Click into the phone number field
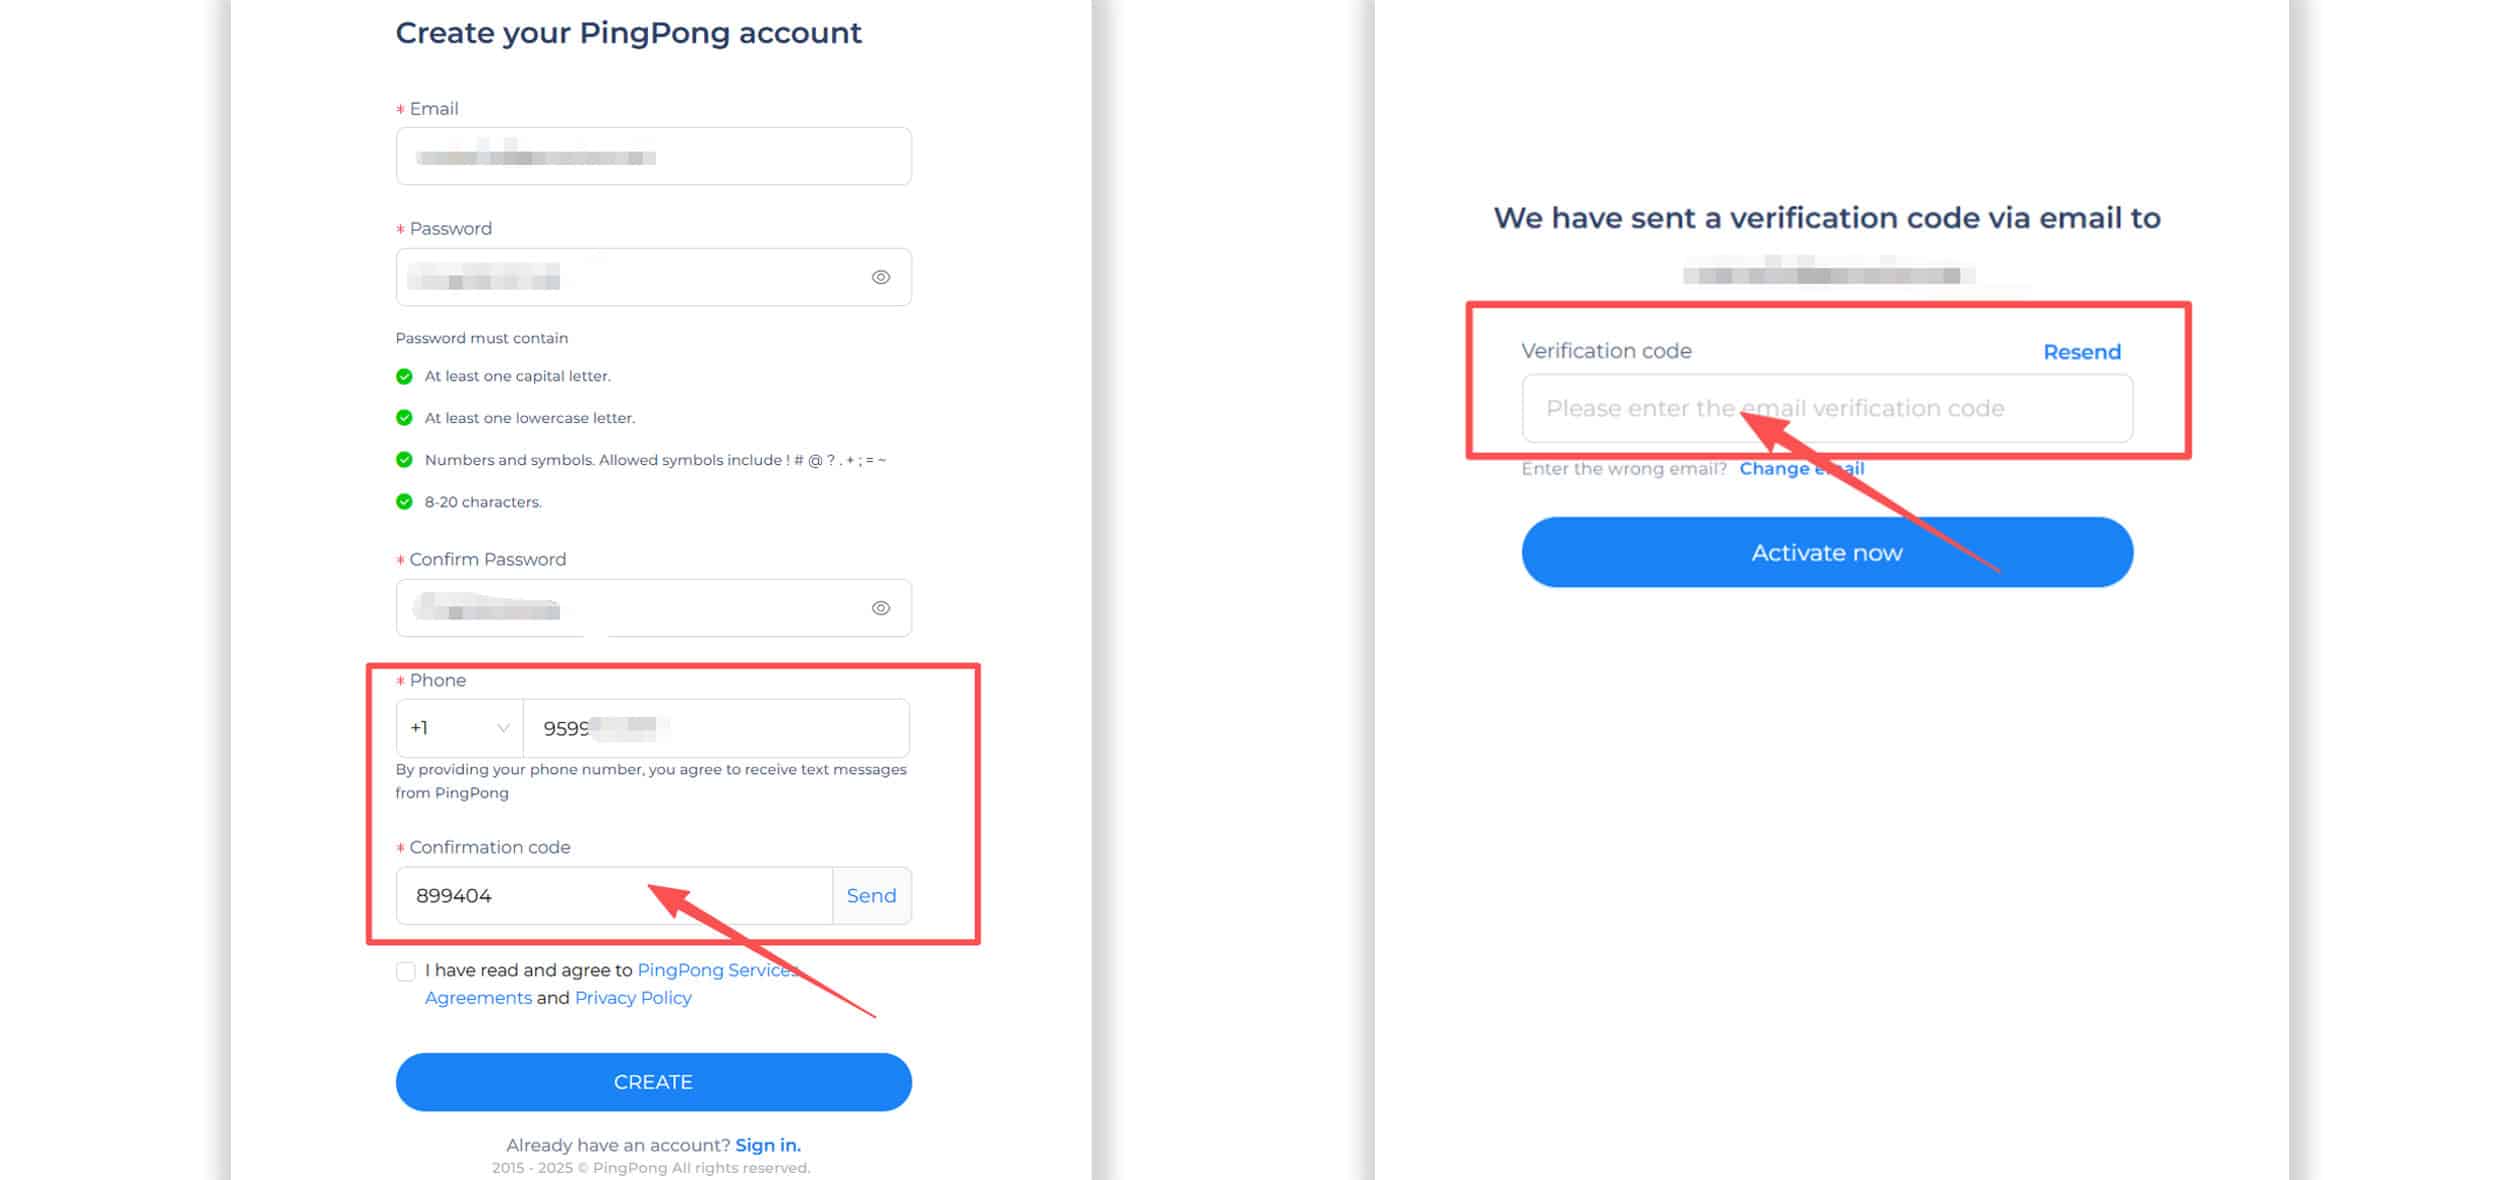2508x1180 pixels. 716,728
